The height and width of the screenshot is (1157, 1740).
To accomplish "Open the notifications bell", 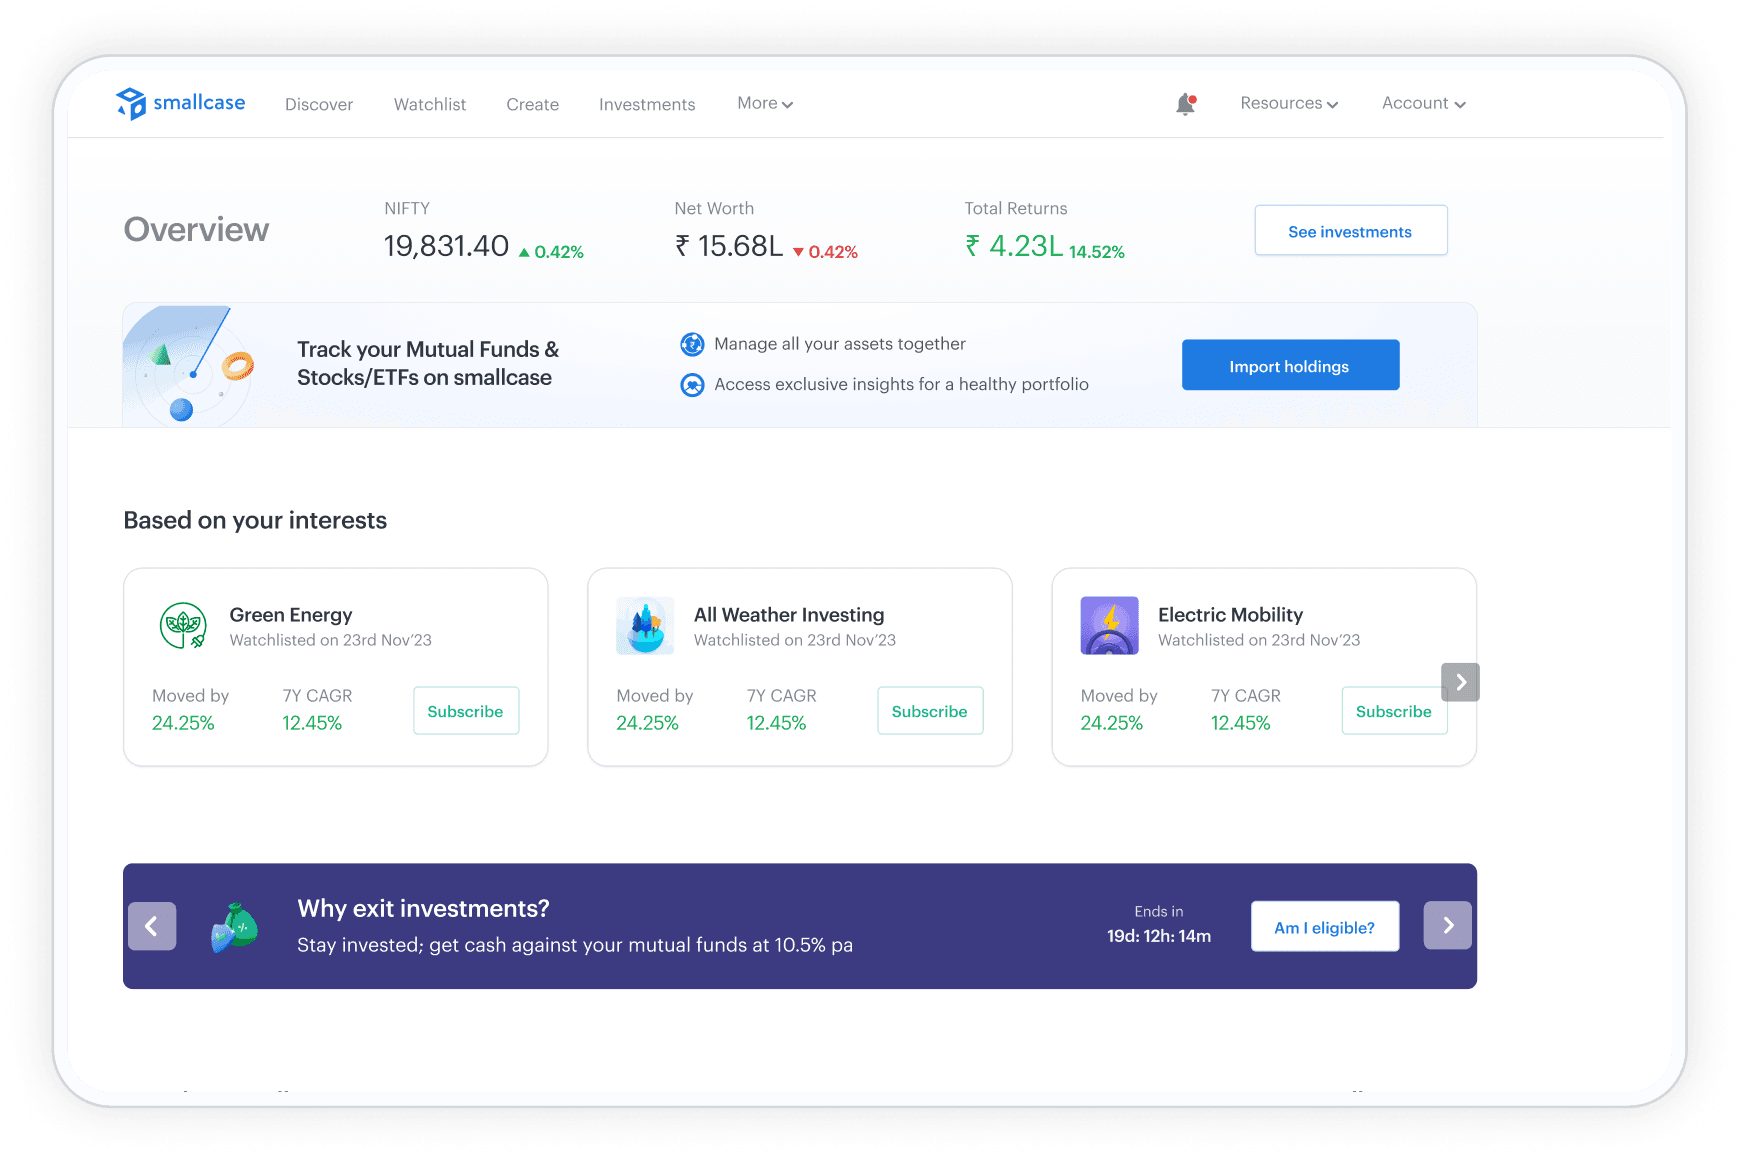I will [1186, 104].
